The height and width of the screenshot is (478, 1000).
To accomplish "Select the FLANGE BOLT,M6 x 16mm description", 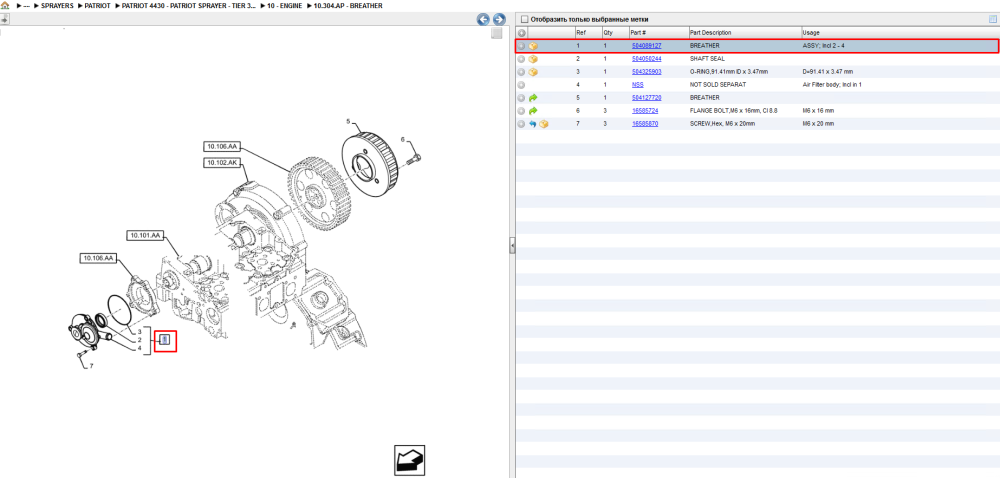I will pos(733,110).
